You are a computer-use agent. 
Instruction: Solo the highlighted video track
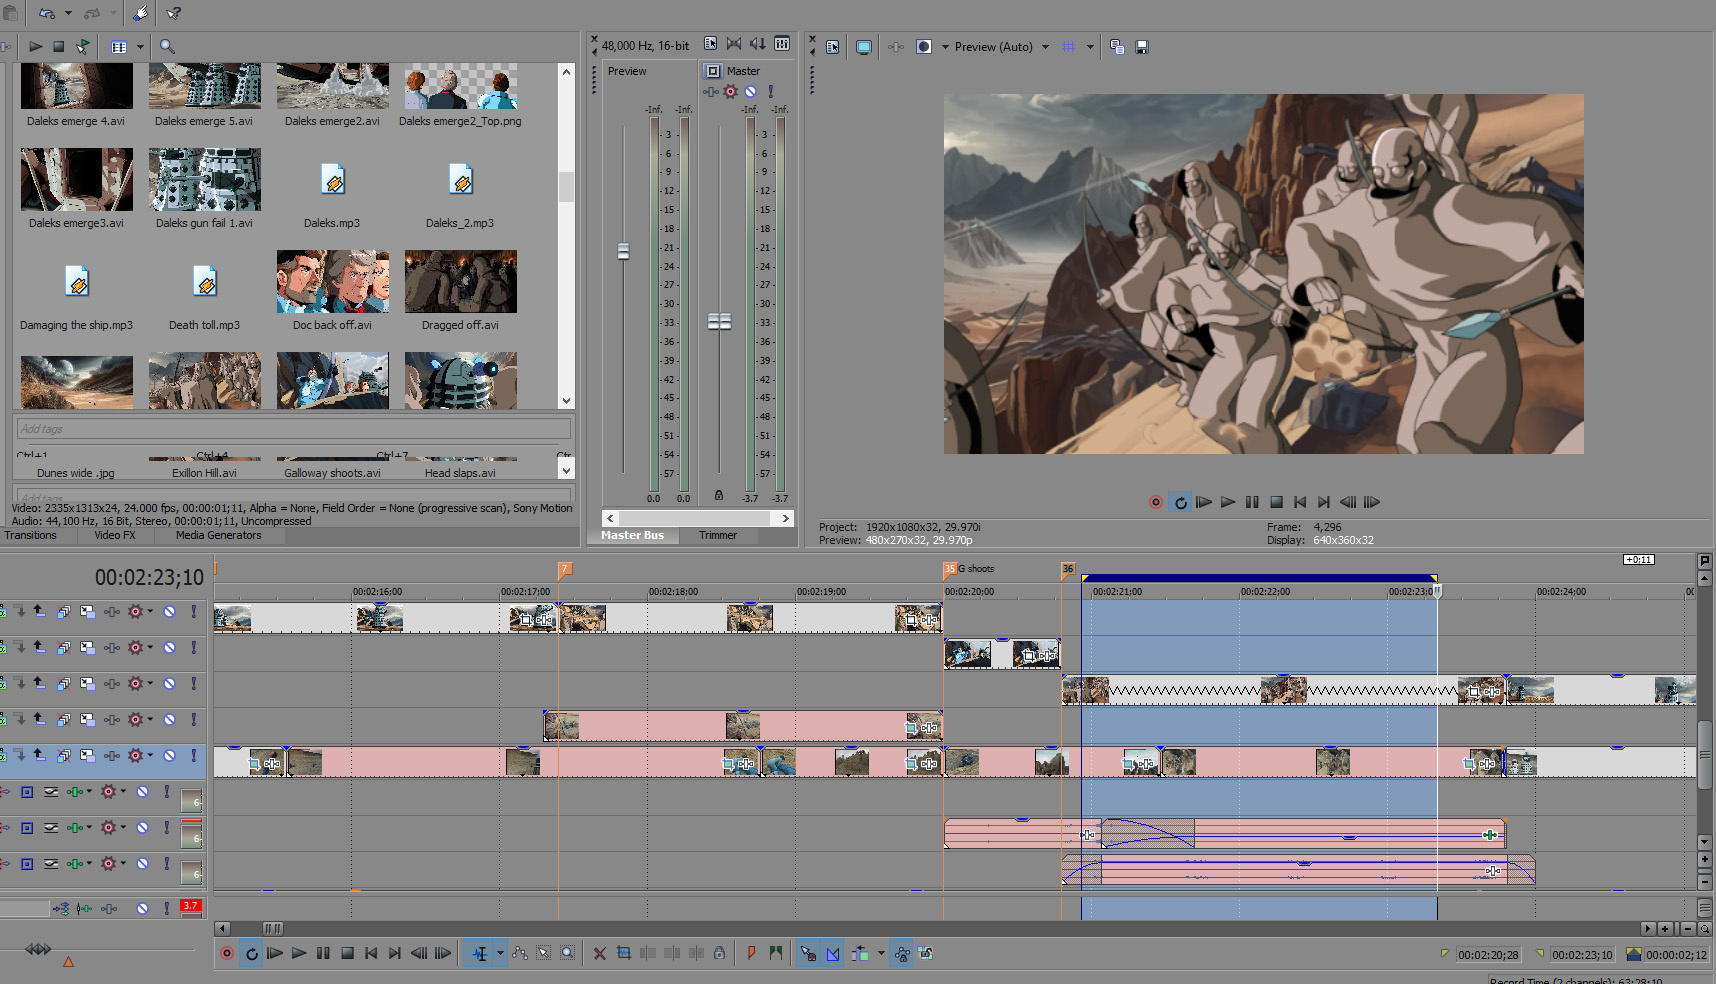click(193, 756)
